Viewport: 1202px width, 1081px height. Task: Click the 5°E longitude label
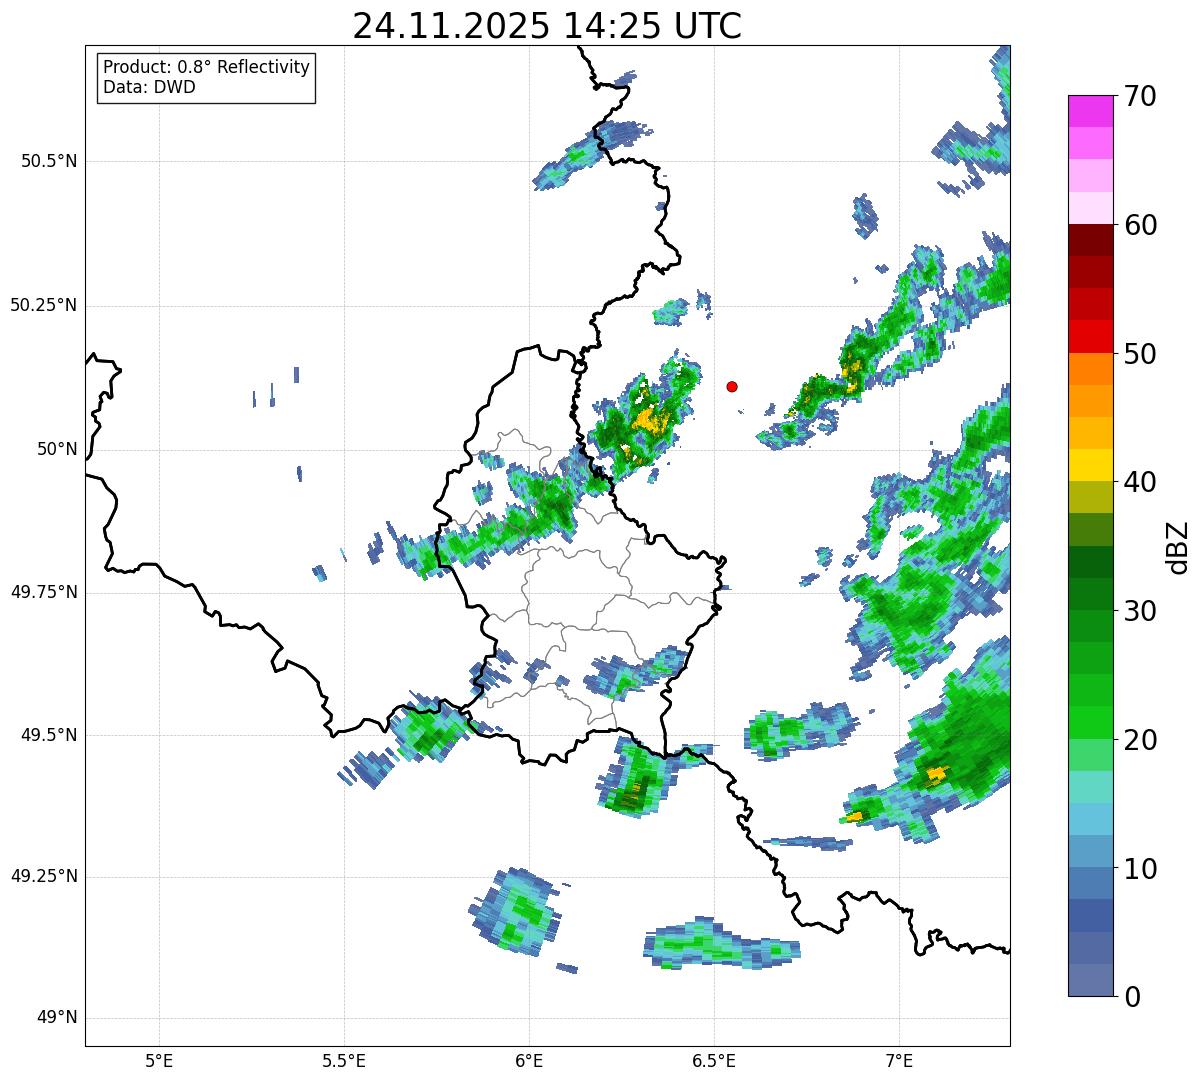tap(159, 1060)
